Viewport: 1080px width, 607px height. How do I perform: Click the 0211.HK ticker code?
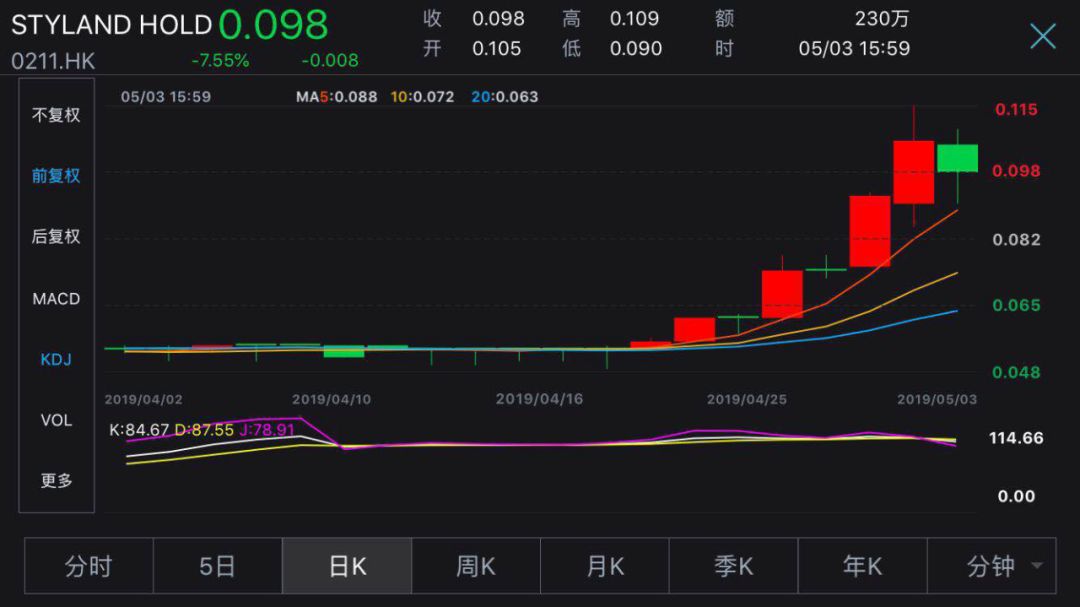53,61
